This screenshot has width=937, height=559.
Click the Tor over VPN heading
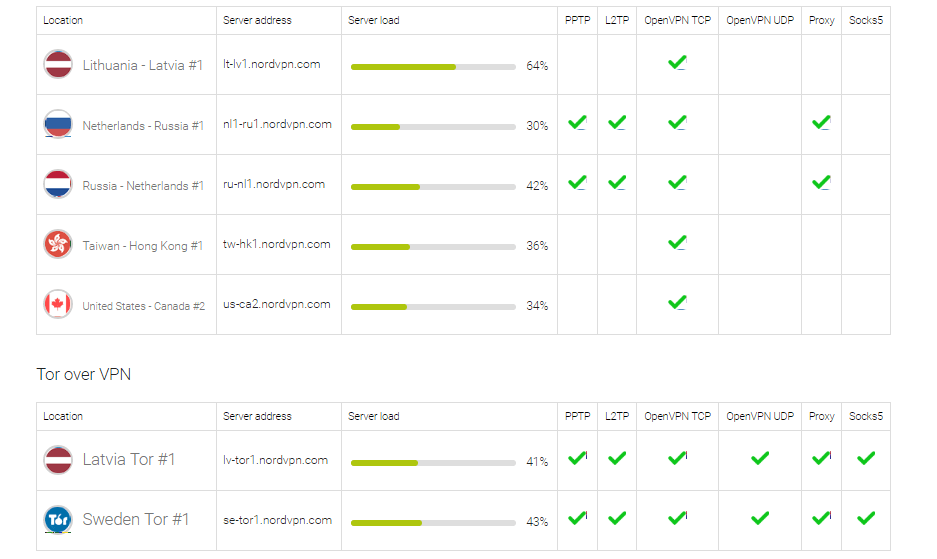click(x=84, y=374)
